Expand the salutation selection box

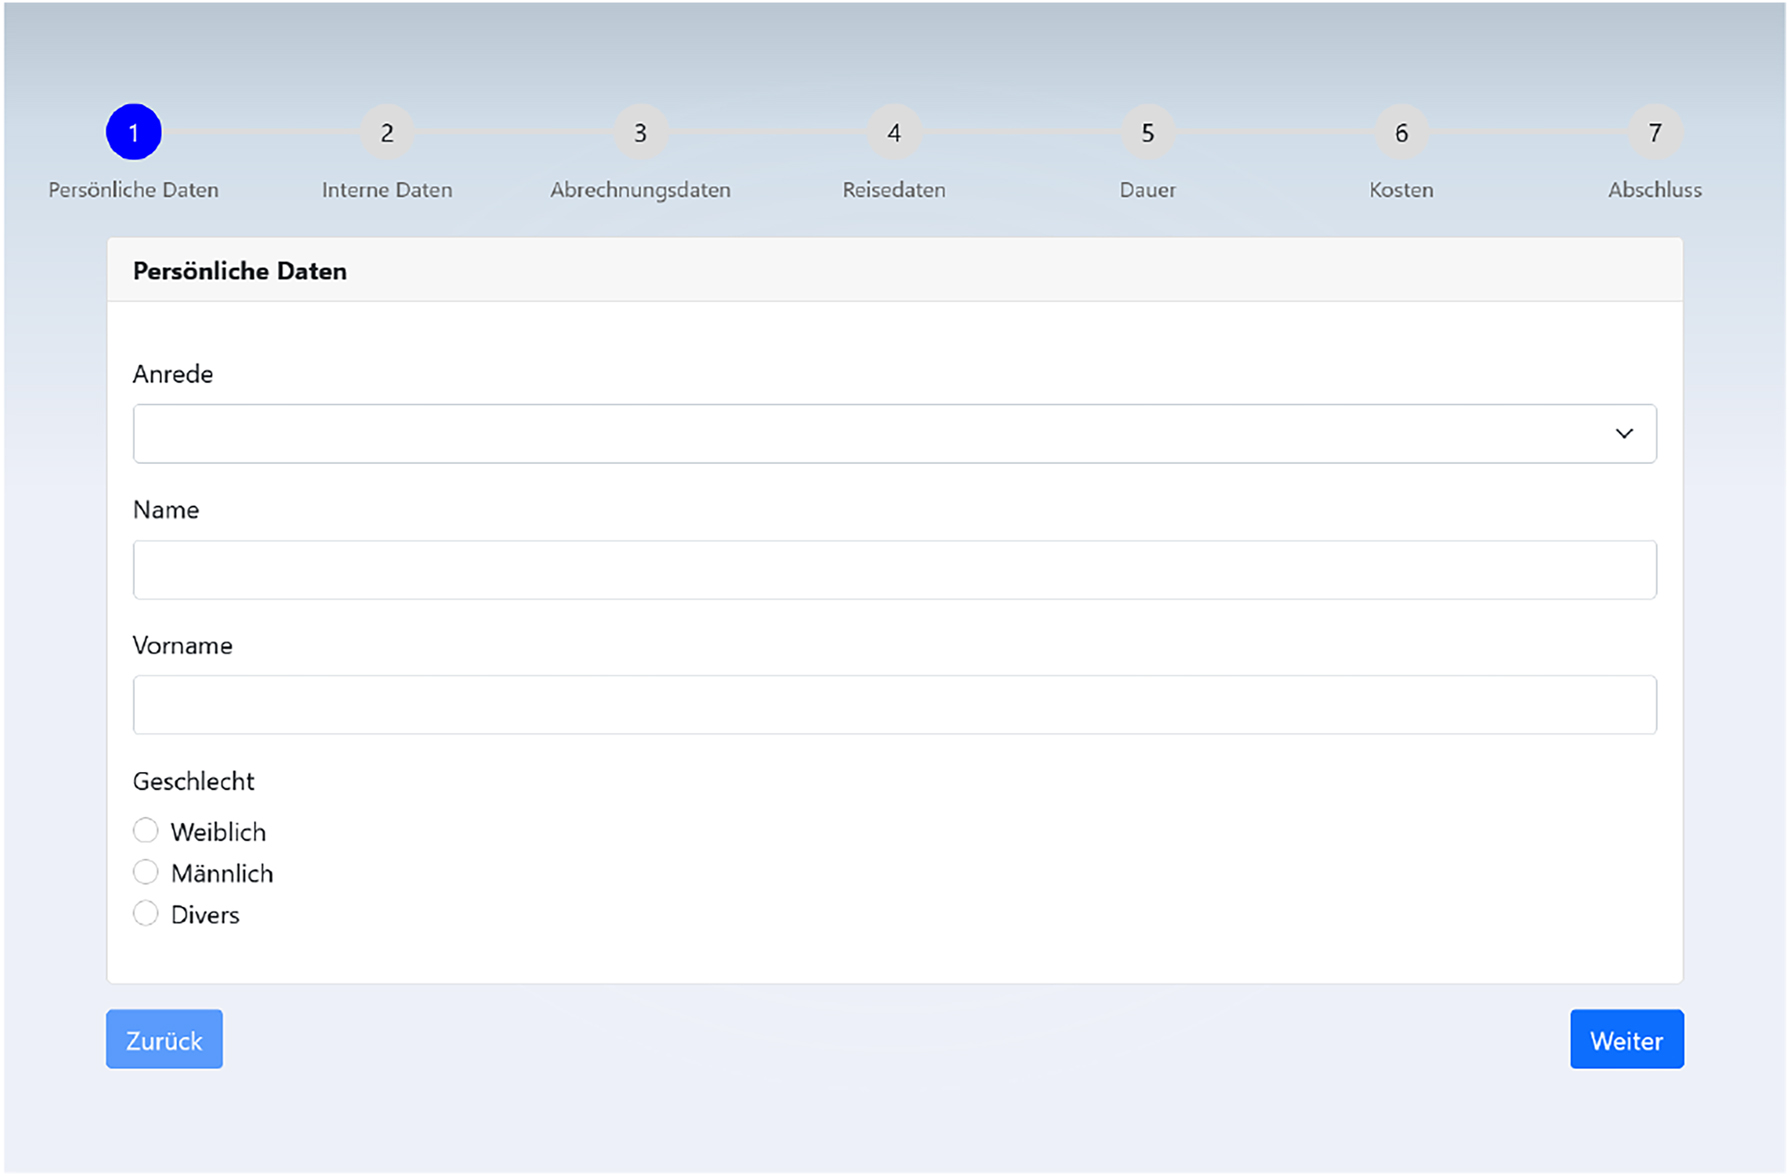[894, 433]
